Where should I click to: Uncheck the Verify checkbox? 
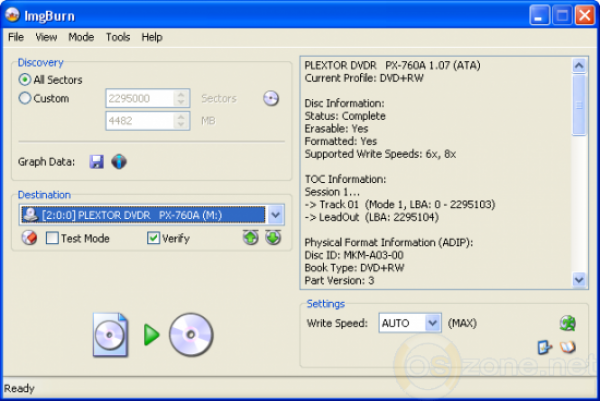153,238
